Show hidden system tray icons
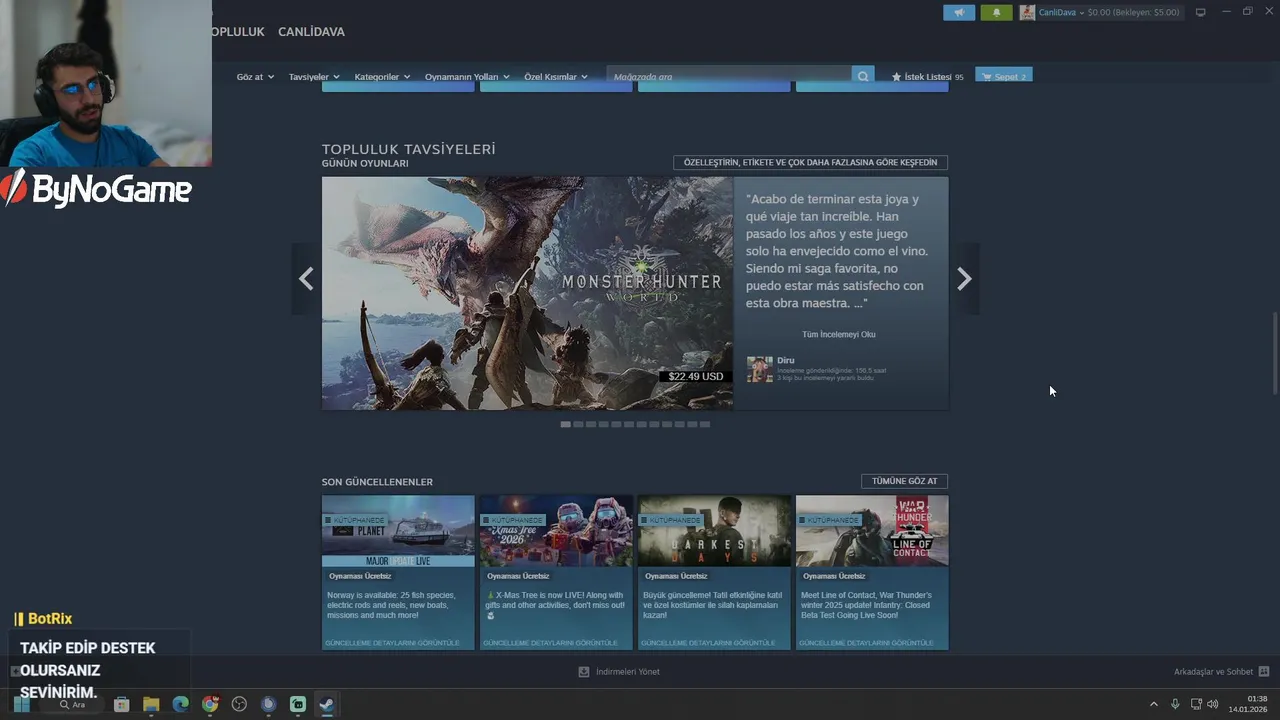Image resolution: width=1280 pixels, height=720 pixels. pos(1153,704)
